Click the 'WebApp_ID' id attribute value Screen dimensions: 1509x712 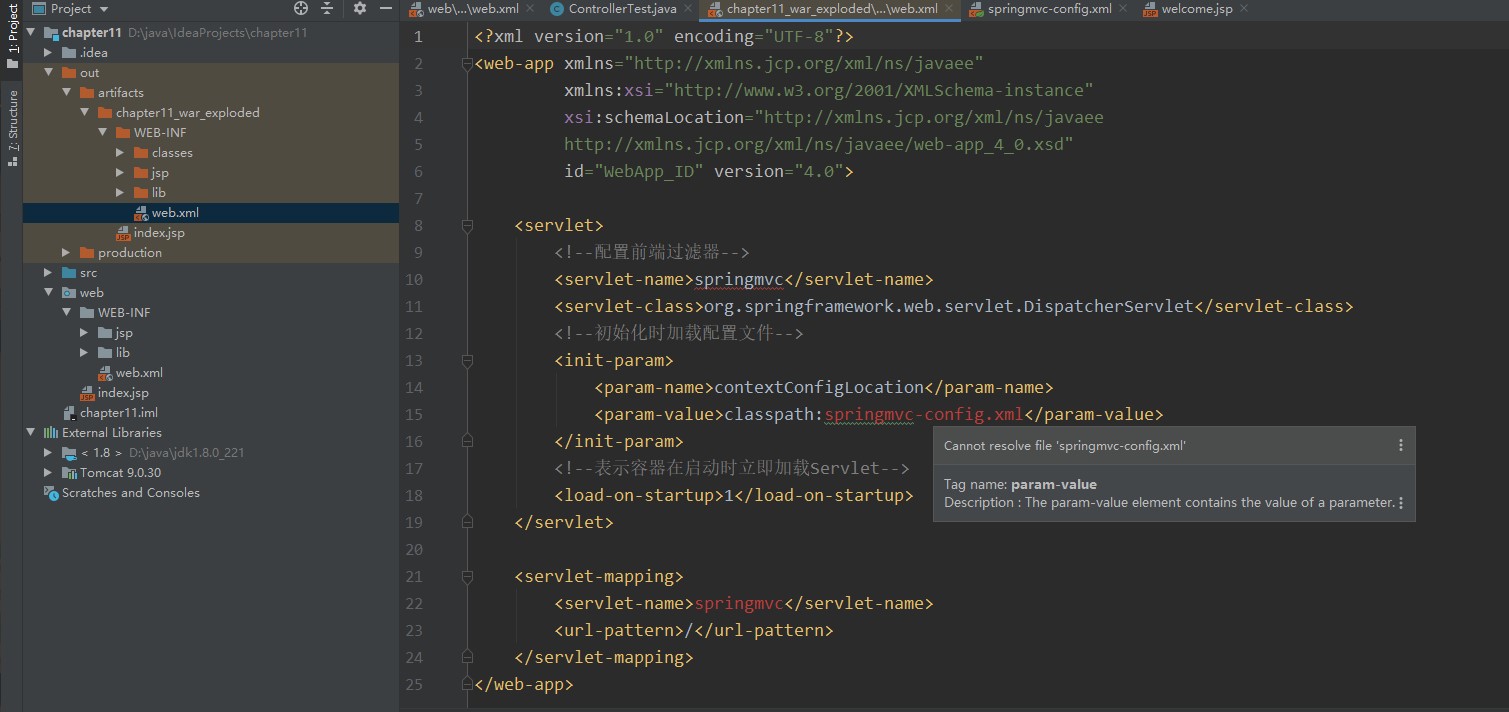649,171
